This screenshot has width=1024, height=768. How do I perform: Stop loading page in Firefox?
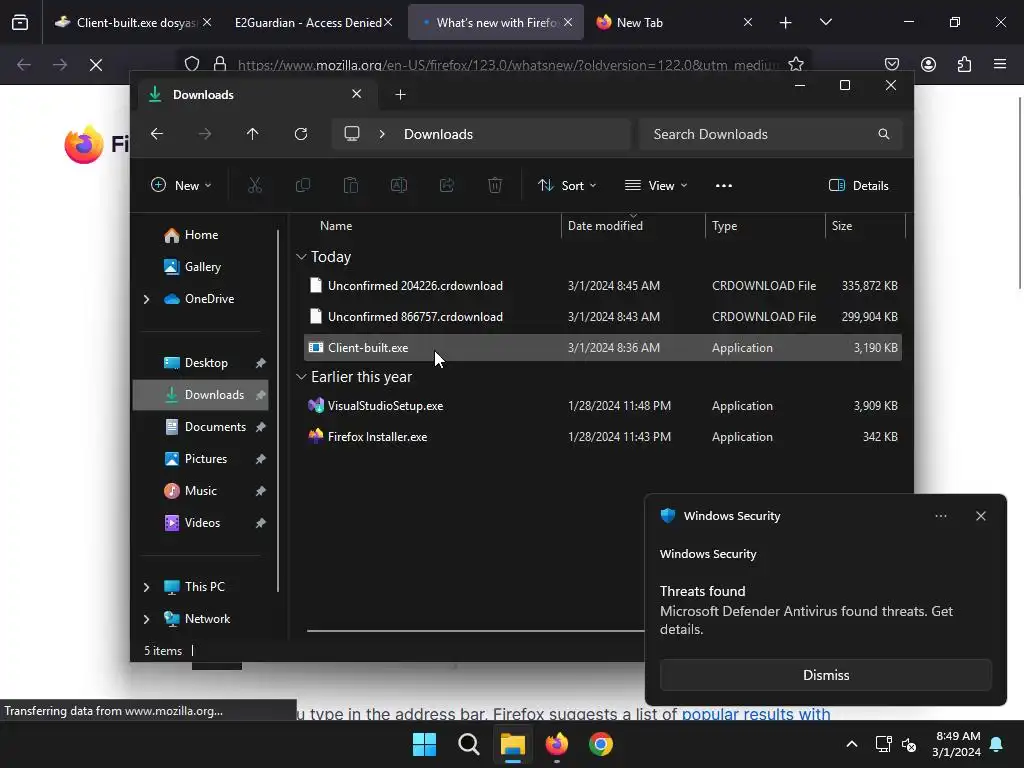(96, 65)
